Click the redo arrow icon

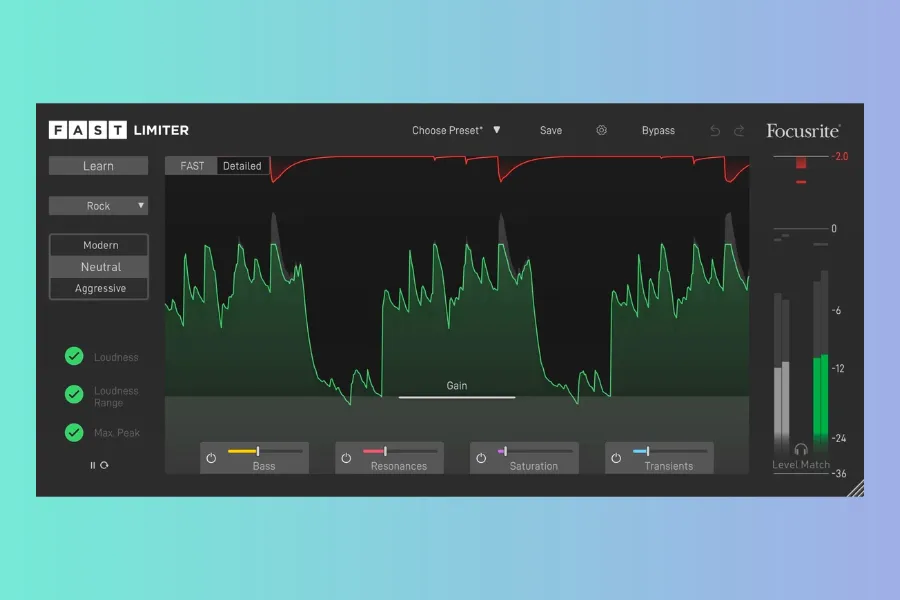[x=739, y=131]
